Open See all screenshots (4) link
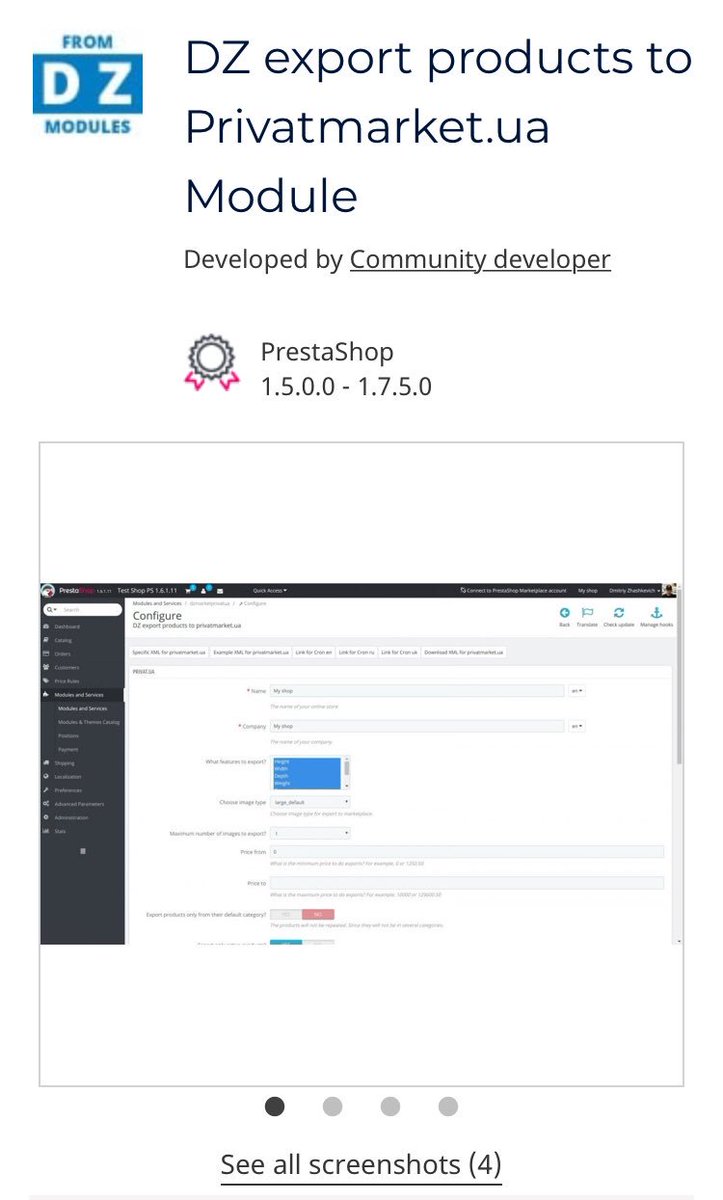 click(x=361, y=1164)
